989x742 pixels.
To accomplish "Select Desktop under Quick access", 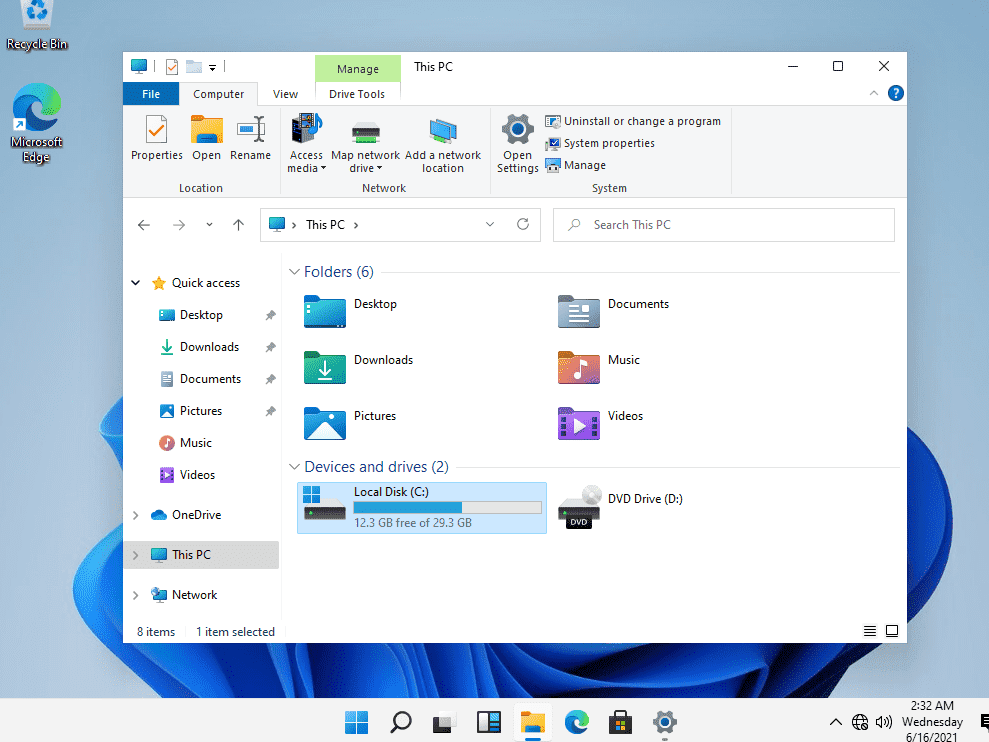I will [201, 315].
